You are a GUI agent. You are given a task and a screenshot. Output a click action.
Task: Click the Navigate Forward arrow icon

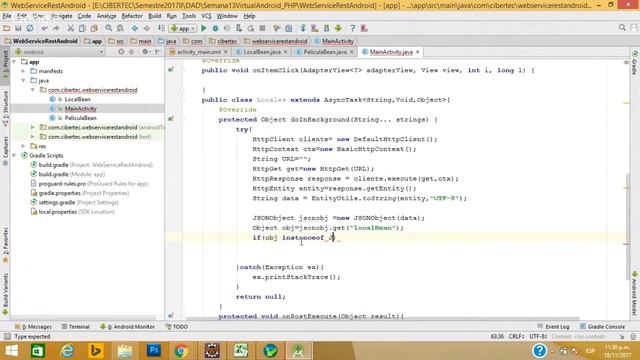pos(147,28)
